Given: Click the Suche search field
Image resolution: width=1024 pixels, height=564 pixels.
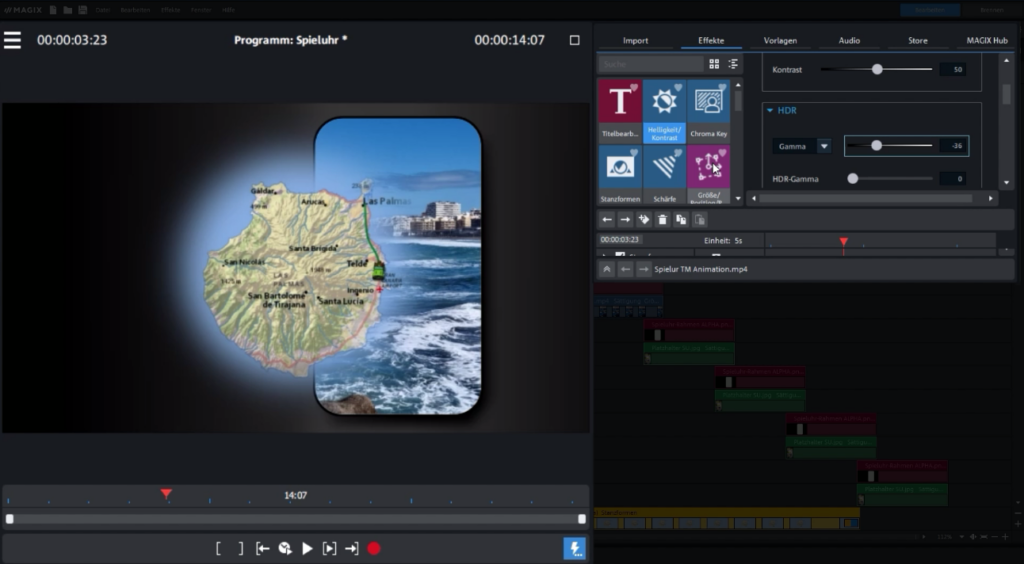Looking at the screenshot, I should click(650, 64).
